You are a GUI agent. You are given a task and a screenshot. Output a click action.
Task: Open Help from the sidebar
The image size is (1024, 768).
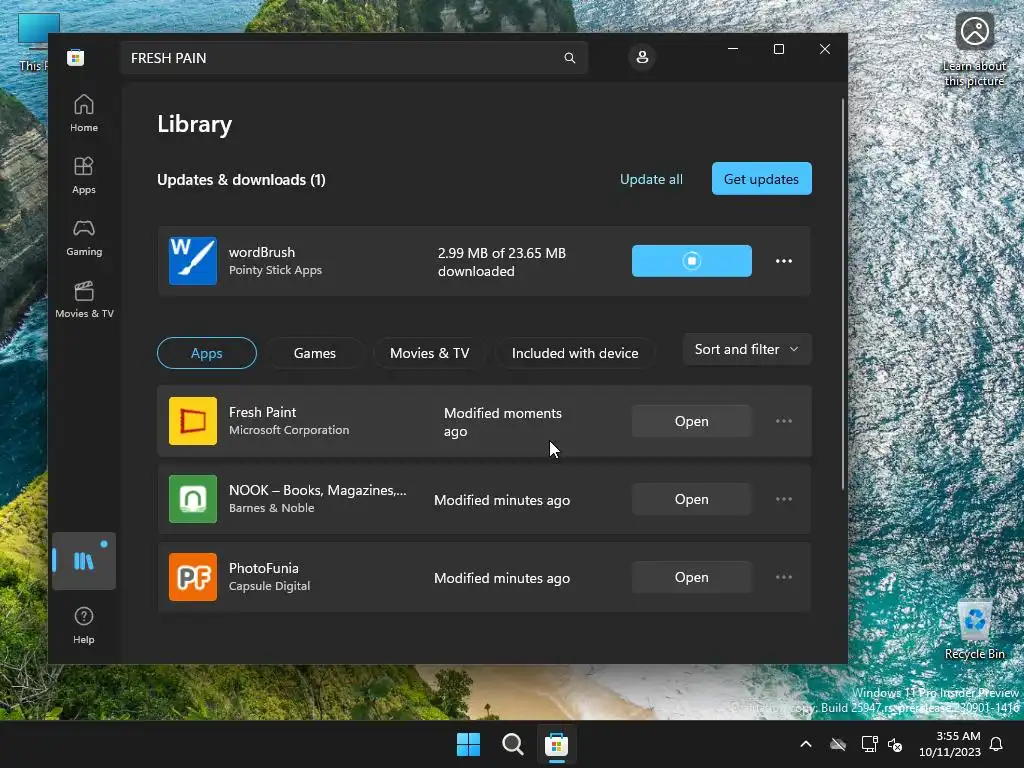tap(84, 626)
